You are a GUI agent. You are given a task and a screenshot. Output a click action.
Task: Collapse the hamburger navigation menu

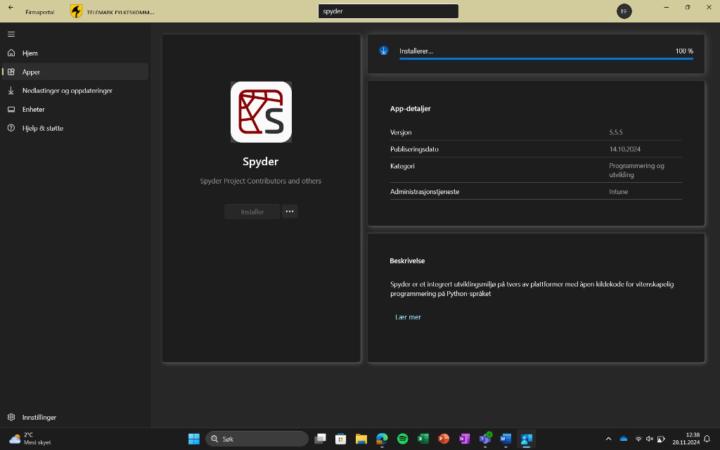pyautogui.click(x=11, y=34)
